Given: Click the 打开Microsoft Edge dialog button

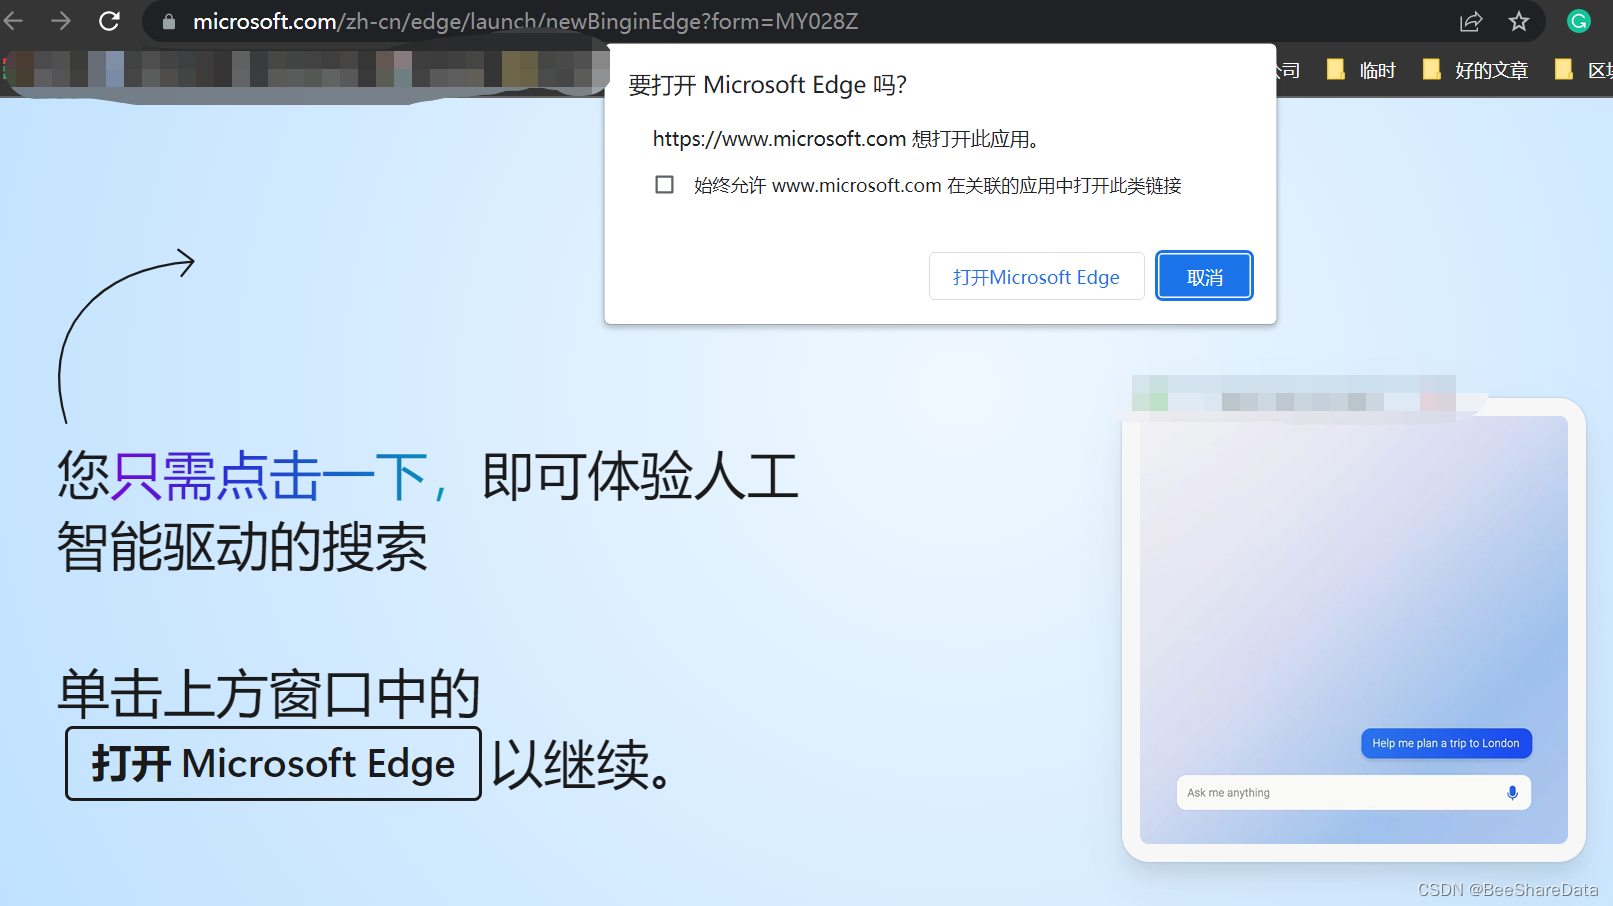Looking at the screenshot, I should (1036, 277).
